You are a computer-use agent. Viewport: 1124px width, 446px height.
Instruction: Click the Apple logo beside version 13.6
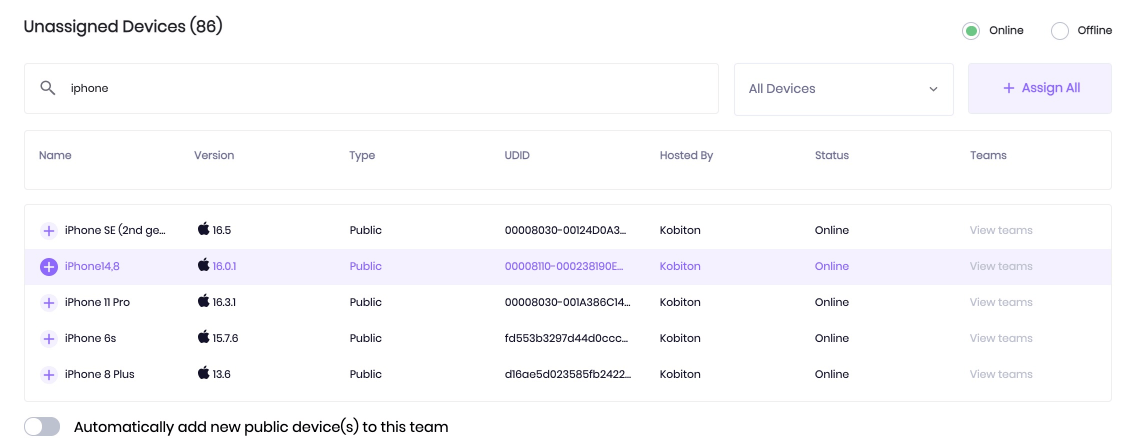coord(204,373)
